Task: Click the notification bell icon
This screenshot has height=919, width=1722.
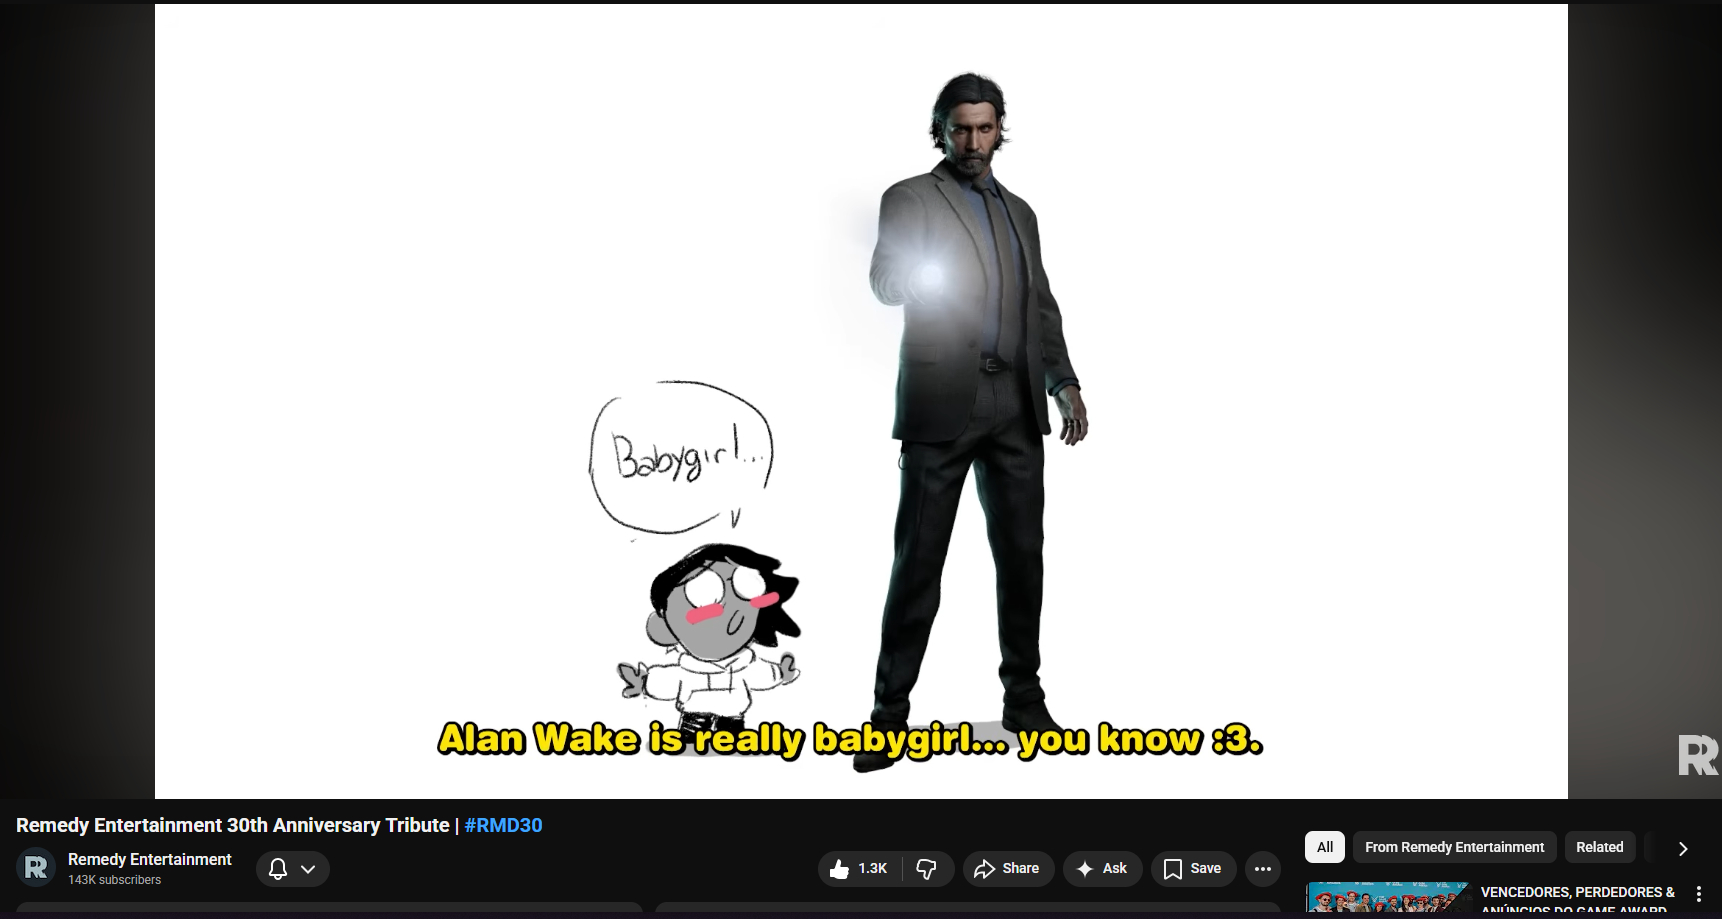Action: click(x=278, y=869)
